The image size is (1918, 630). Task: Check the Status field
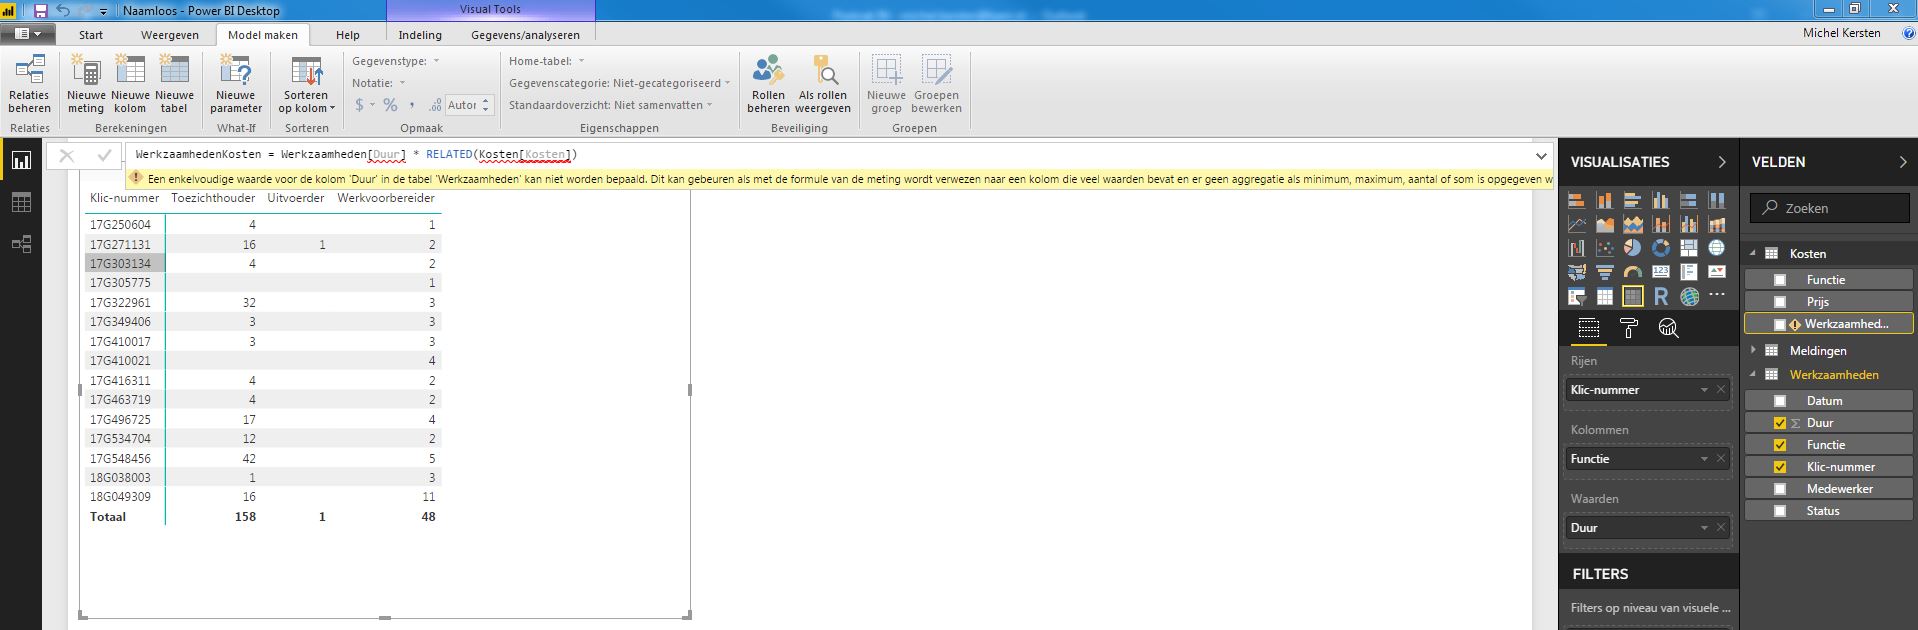pos(1779,511)
